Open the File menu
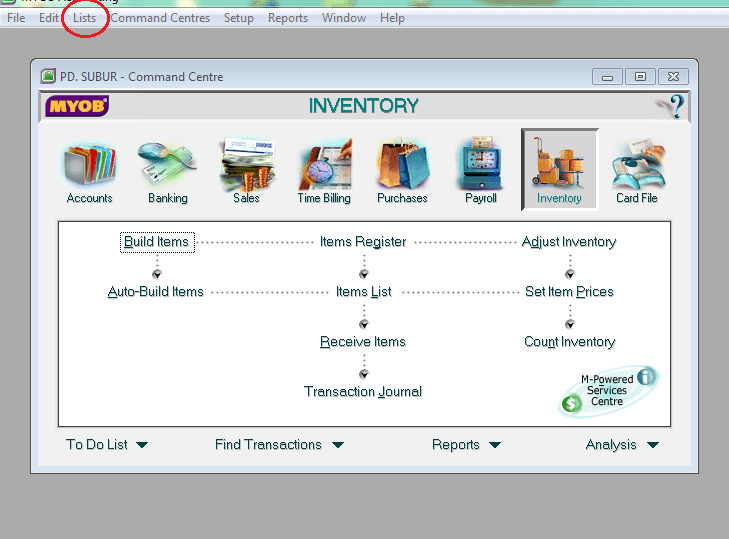This screenshot has height=539, width=729. click(16, 18)
